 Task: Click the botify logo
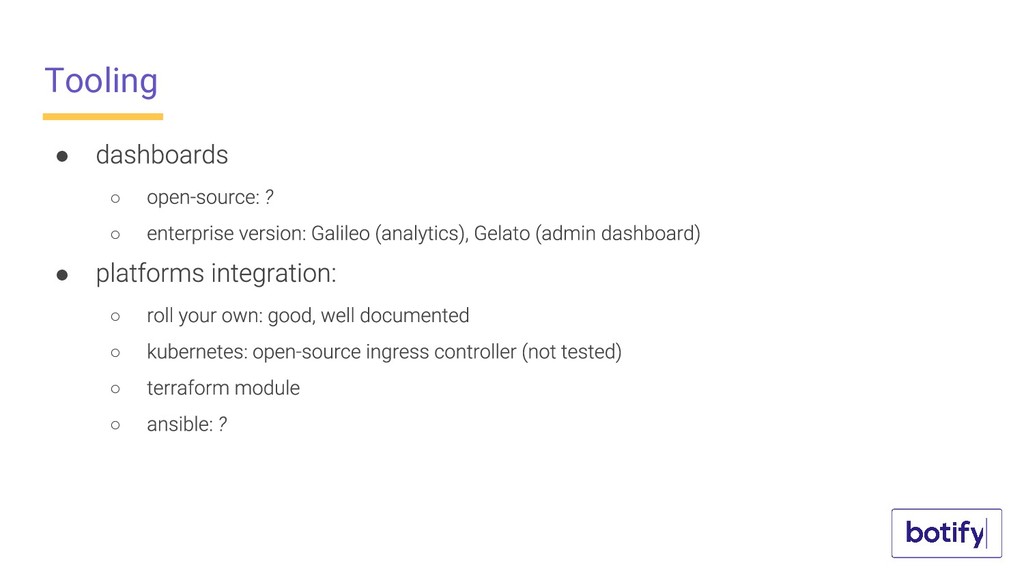tap(946, 533)
